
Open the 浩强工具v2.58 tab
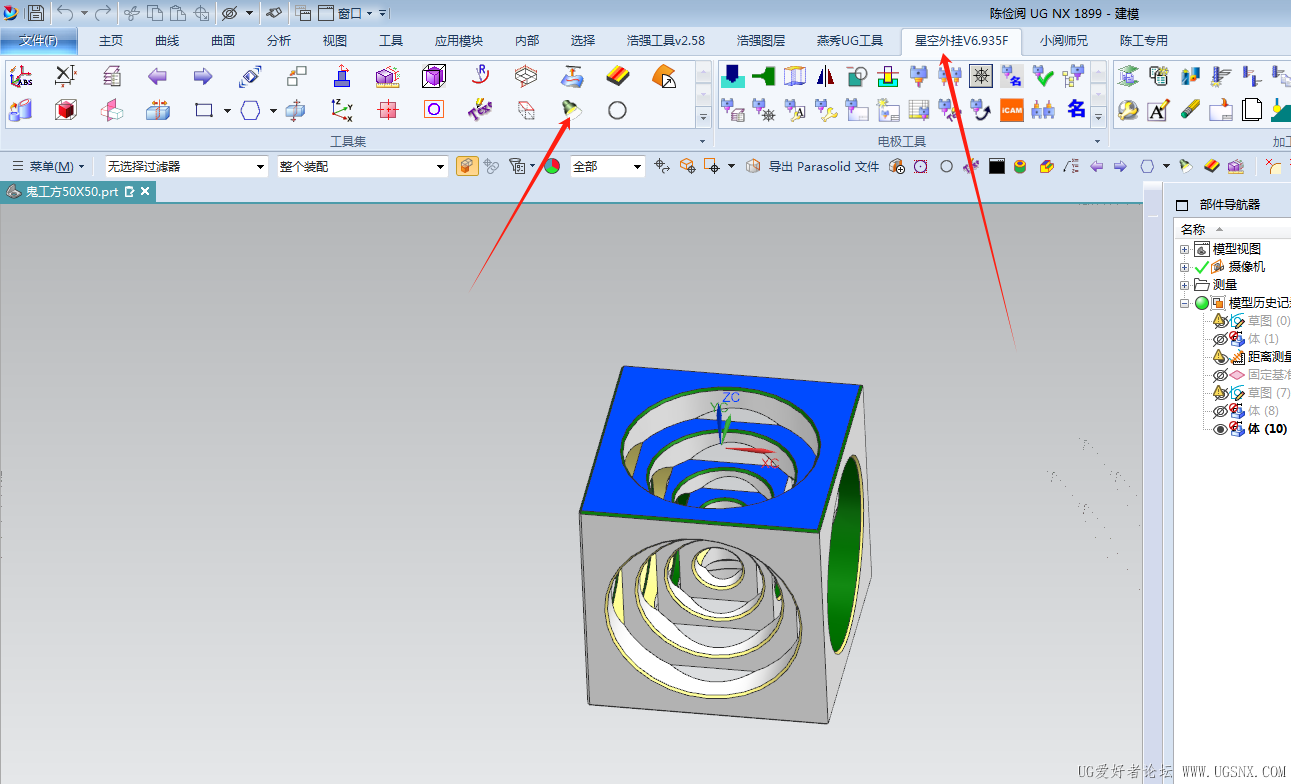pyautogui.click(x=666, y=41)
